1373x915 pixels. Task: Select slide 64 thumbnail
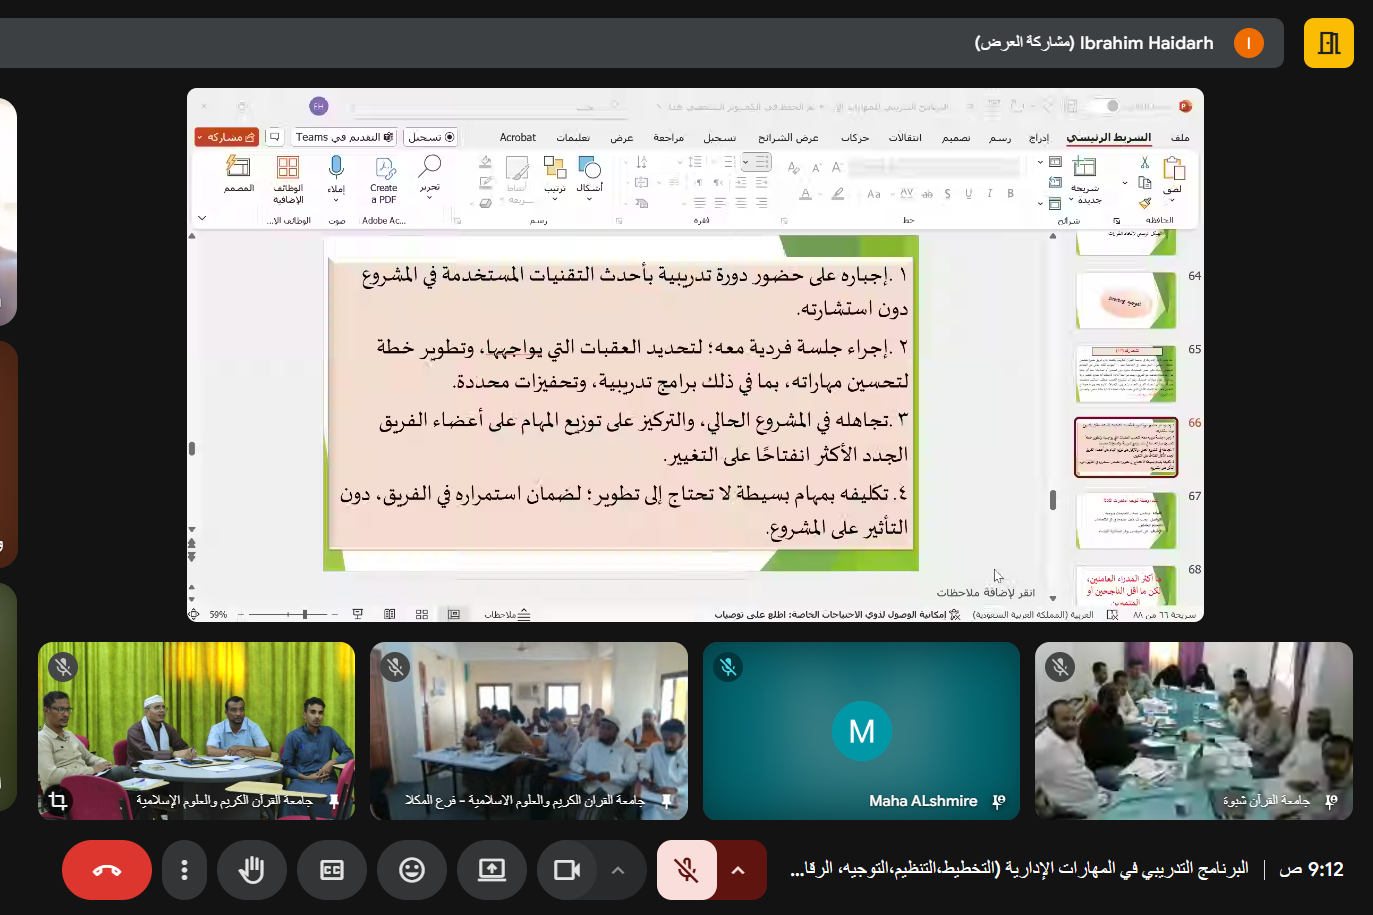tap(1125, 299)
